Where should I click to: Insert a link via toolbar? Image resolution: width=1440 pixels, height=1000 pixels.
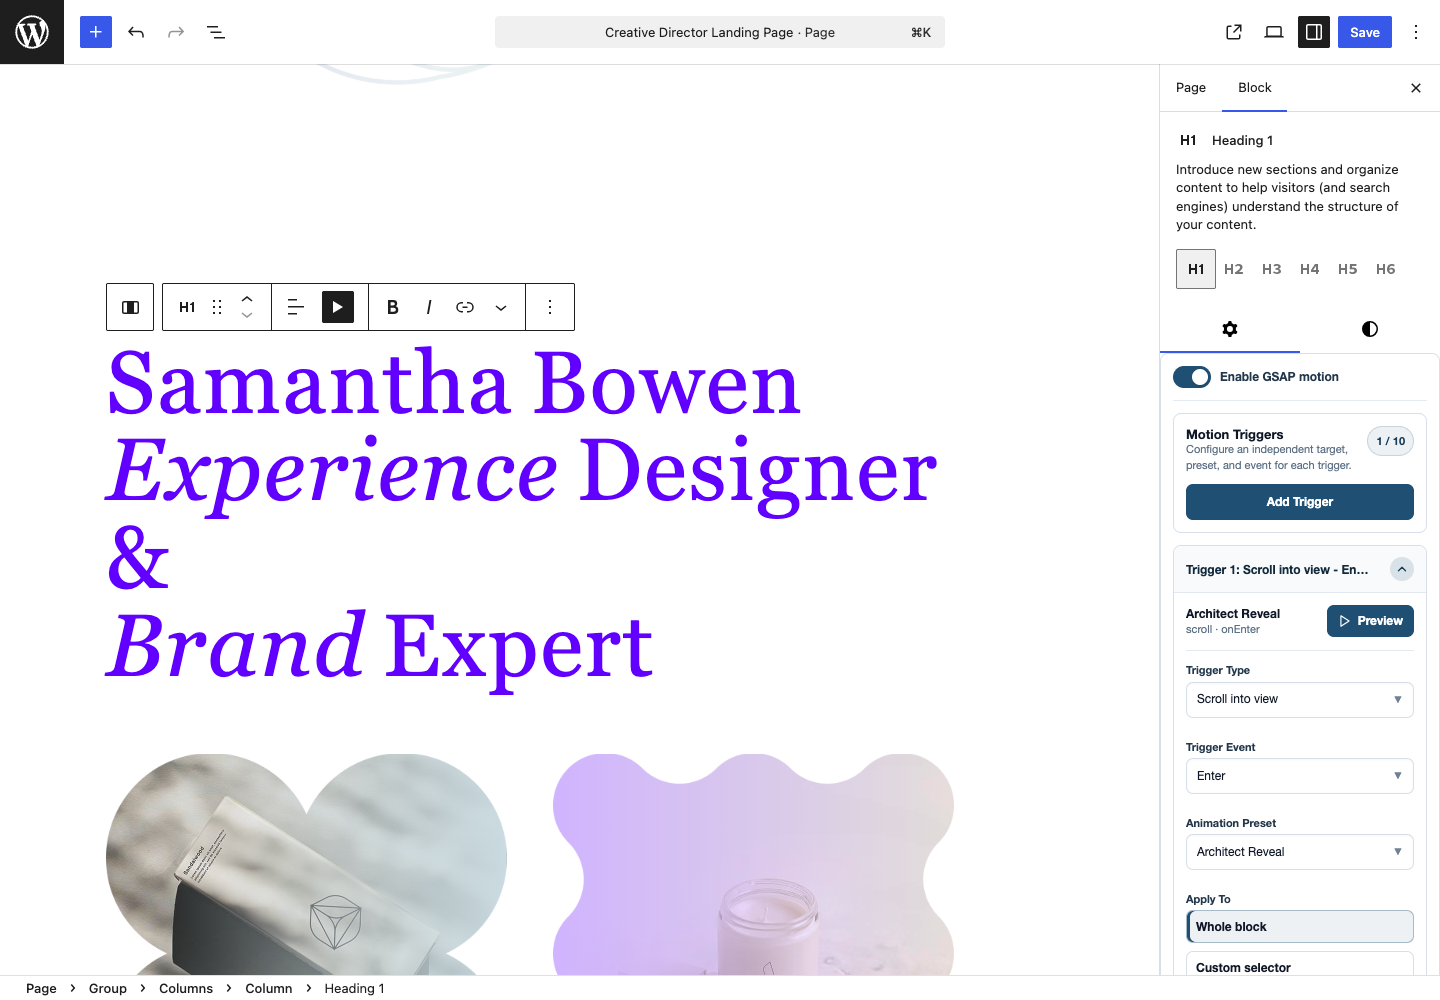[465, 307]
